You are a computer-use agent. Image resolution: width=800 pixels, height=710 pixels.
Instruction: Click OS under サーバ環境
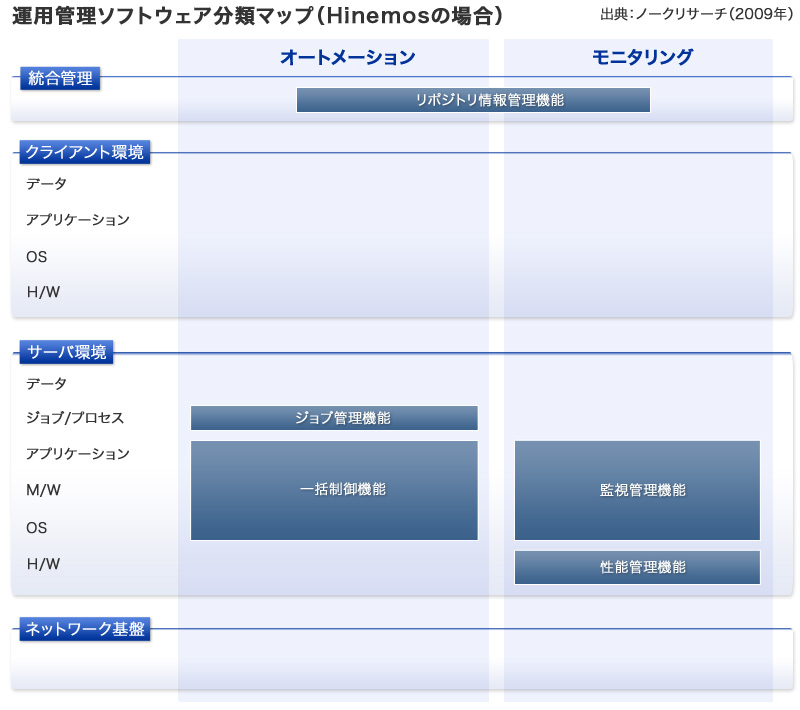(37, 527)
